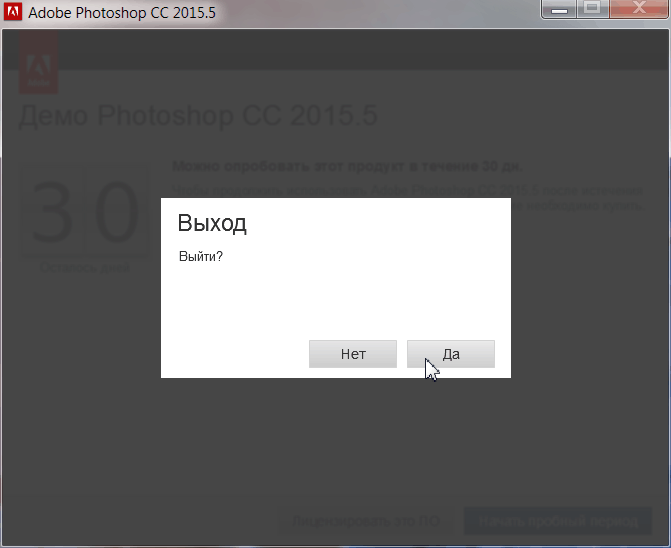Click dimmed 'Начать пробный период' button
671x548 pixels.
coord(558,521)
